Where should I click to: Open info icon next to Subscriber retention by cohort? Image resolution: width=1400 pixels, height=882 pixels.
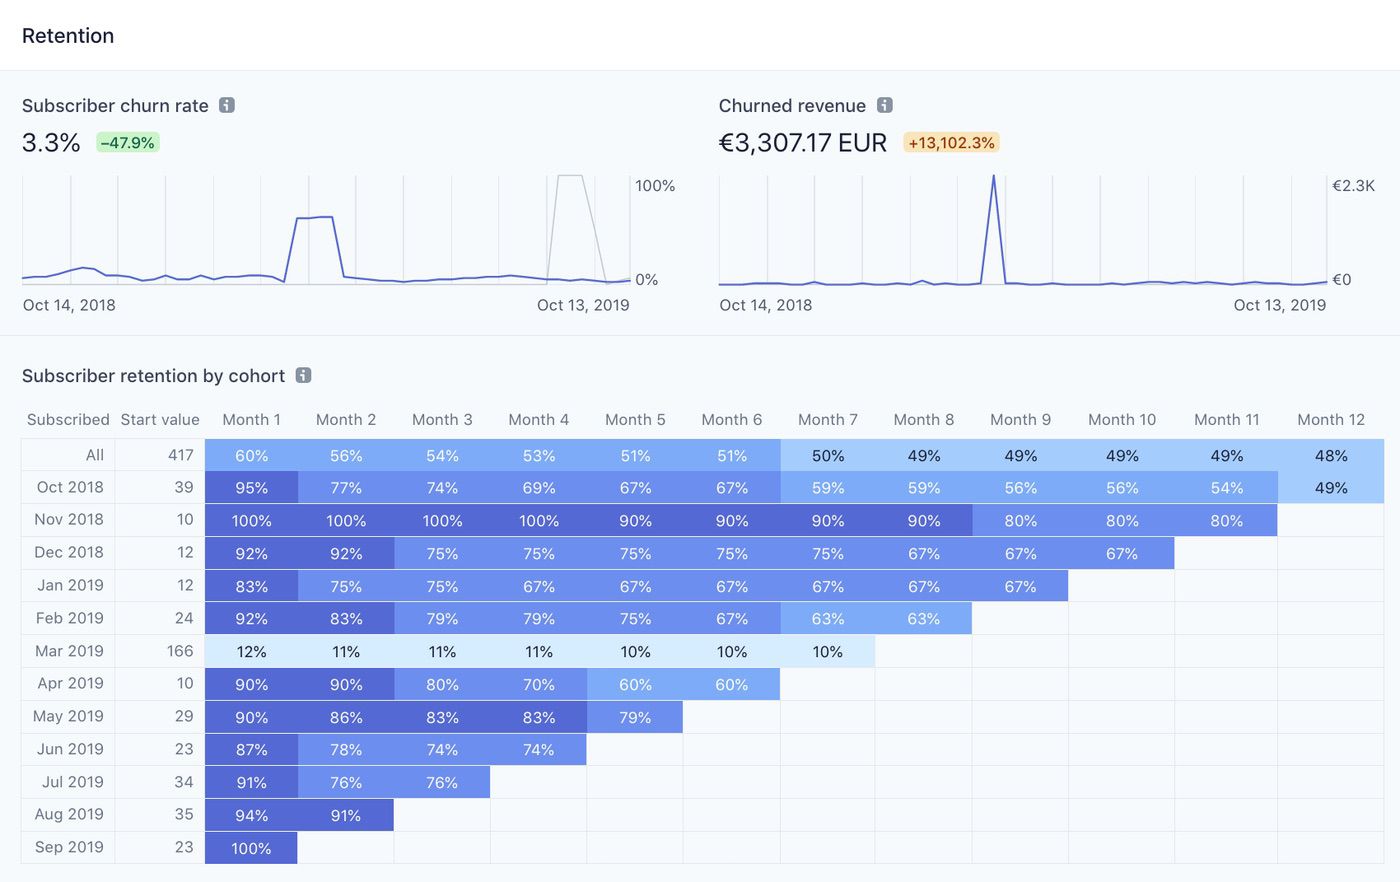click(303, 375)
